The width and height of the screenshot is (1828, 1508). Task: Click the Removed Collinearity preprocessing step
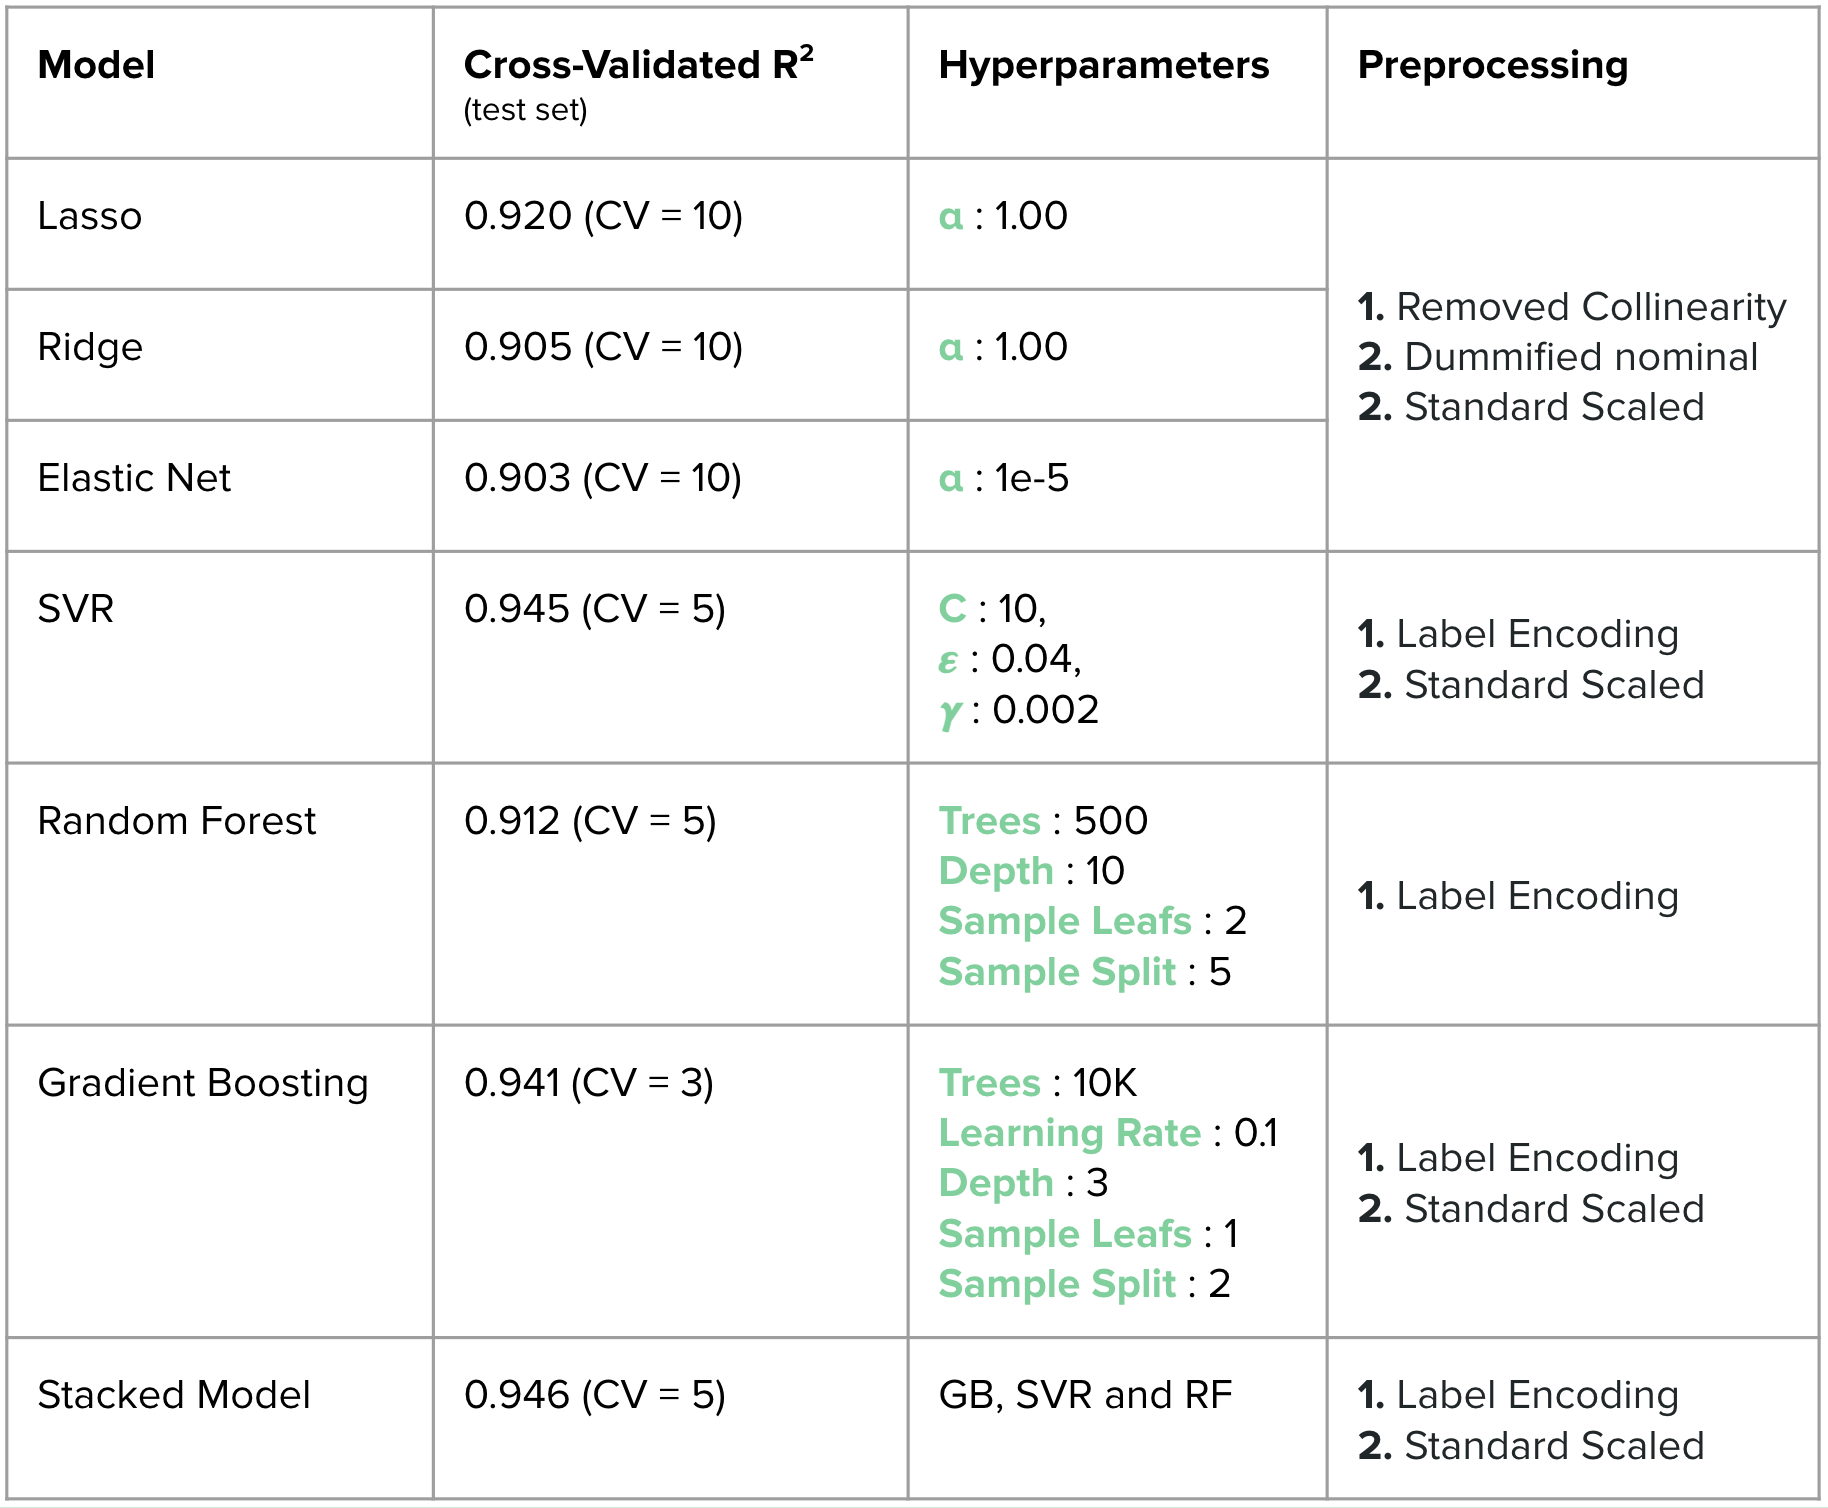(x=1572, y=308)
